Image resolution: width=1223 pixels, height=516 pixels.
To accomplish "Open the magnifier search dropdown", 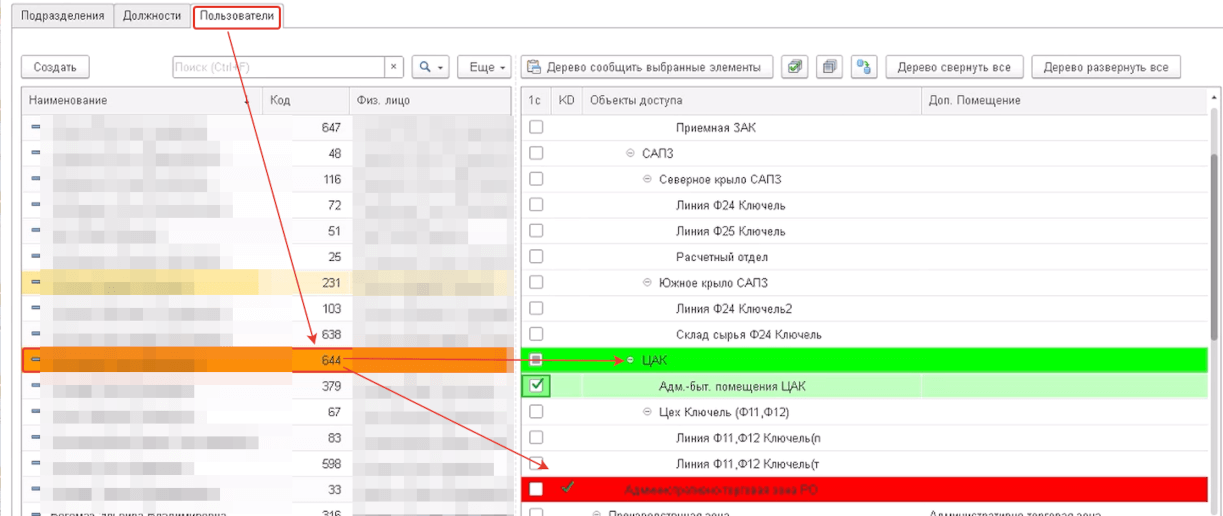I will [431, 67].
